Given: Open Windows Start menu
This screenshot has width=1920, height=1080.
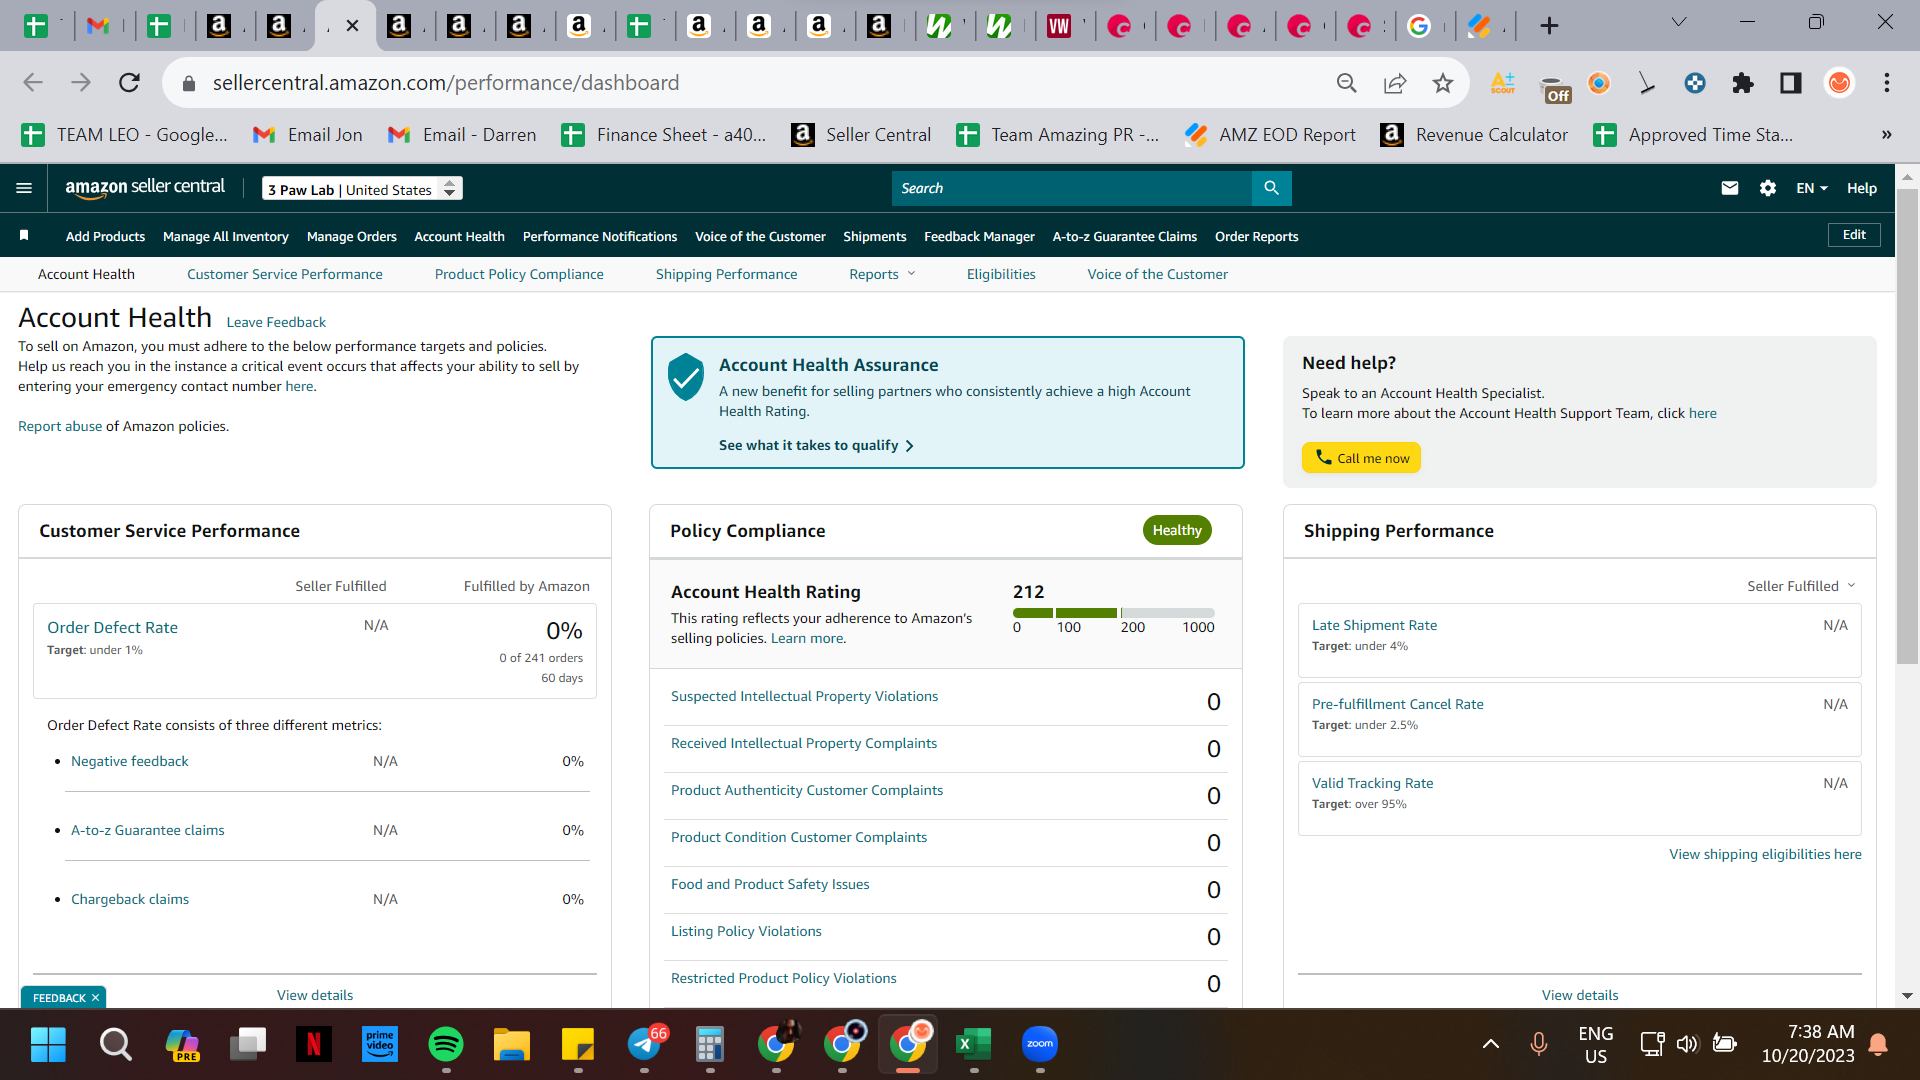Looking at the screenshot, I should pyautogui.click(x=48, y=1044).
